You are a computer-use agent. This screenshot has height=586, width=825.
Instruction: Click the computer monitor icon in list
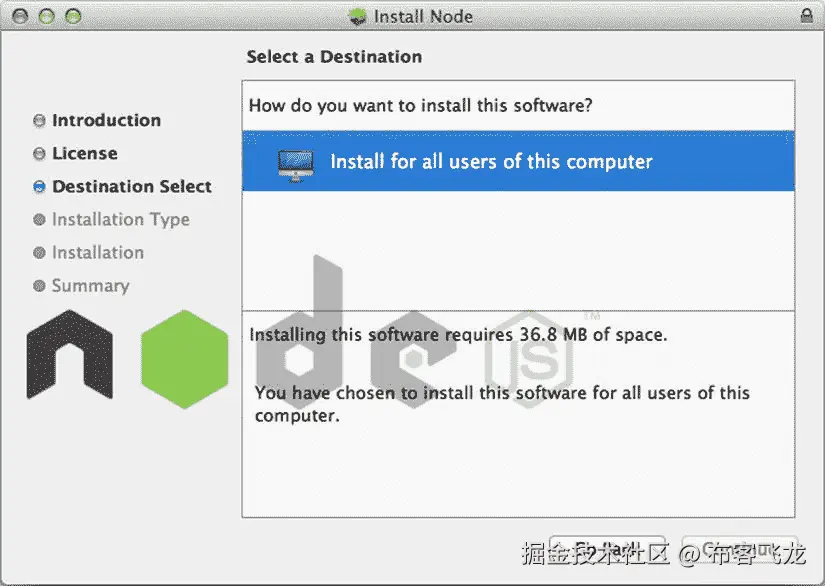(x=296, y=166)
